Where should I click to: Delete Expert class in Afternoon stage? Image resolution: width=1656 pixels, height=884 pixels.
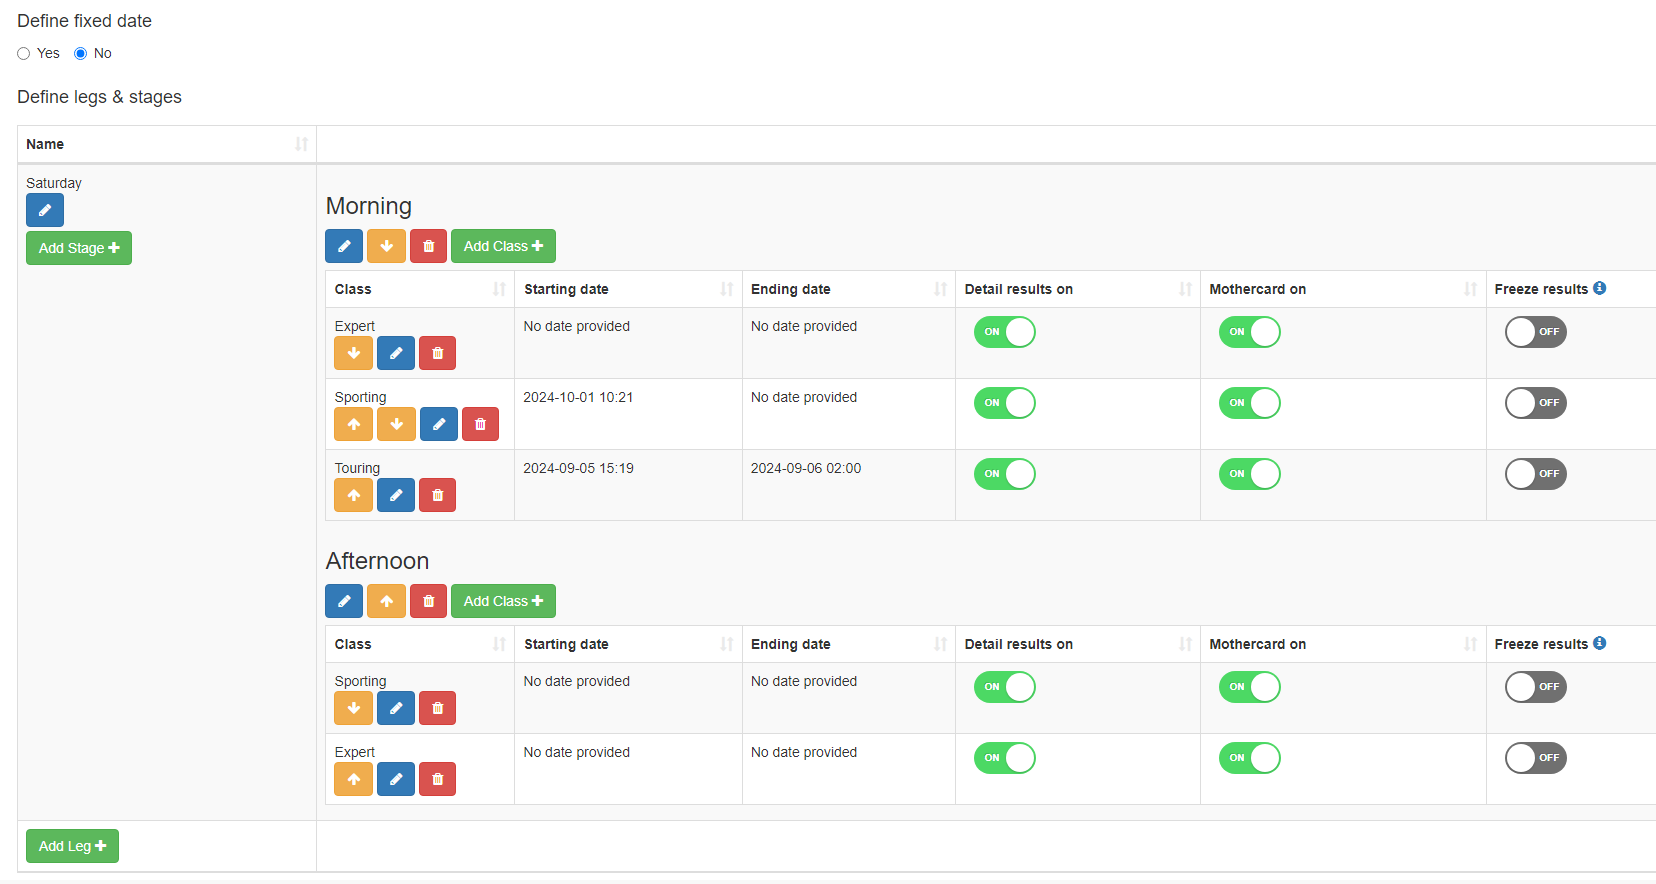click(437, 779)
